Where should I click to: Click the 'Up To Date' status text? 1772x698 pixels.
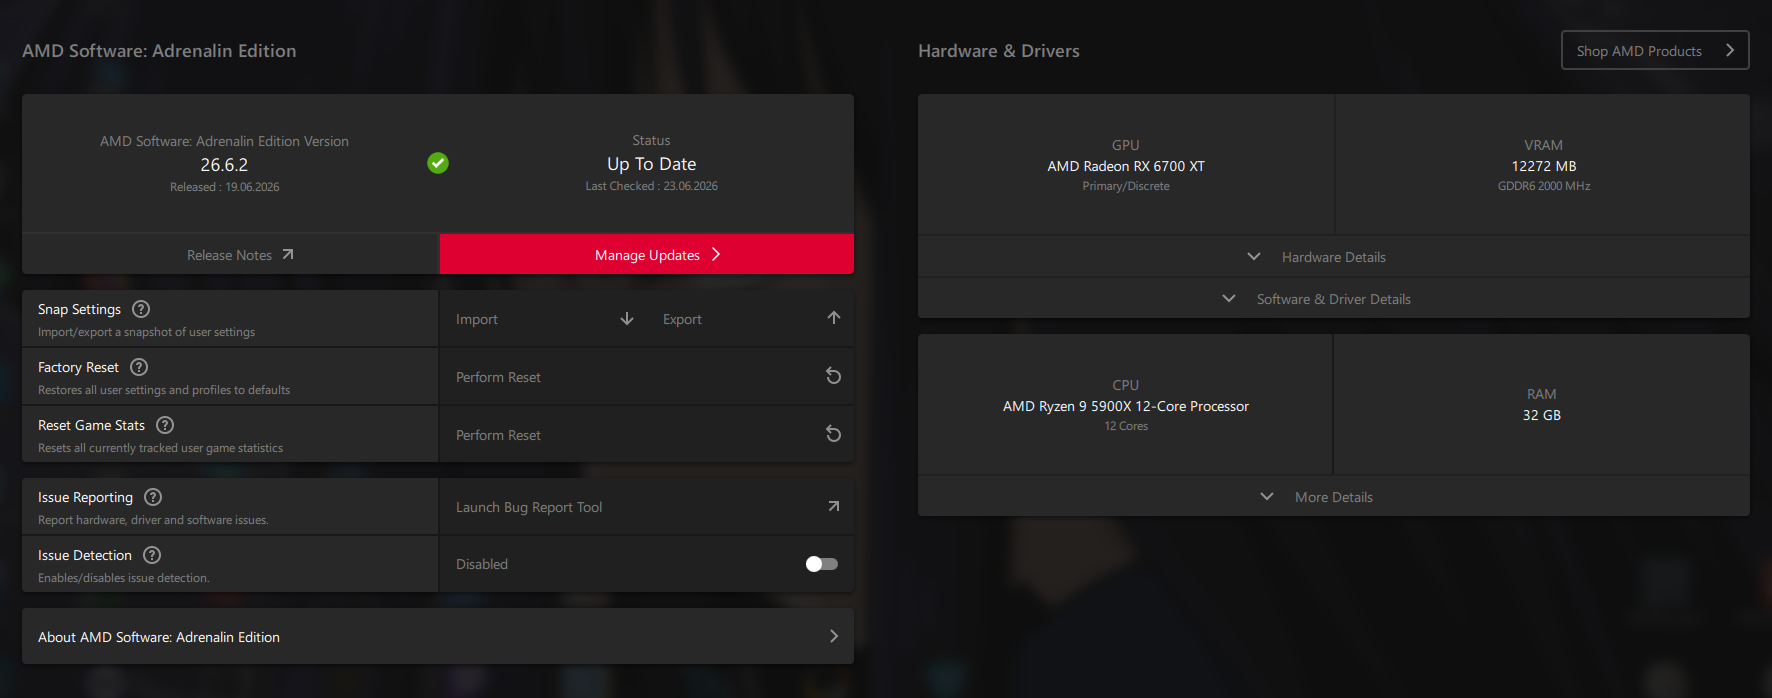click(651, 164)
